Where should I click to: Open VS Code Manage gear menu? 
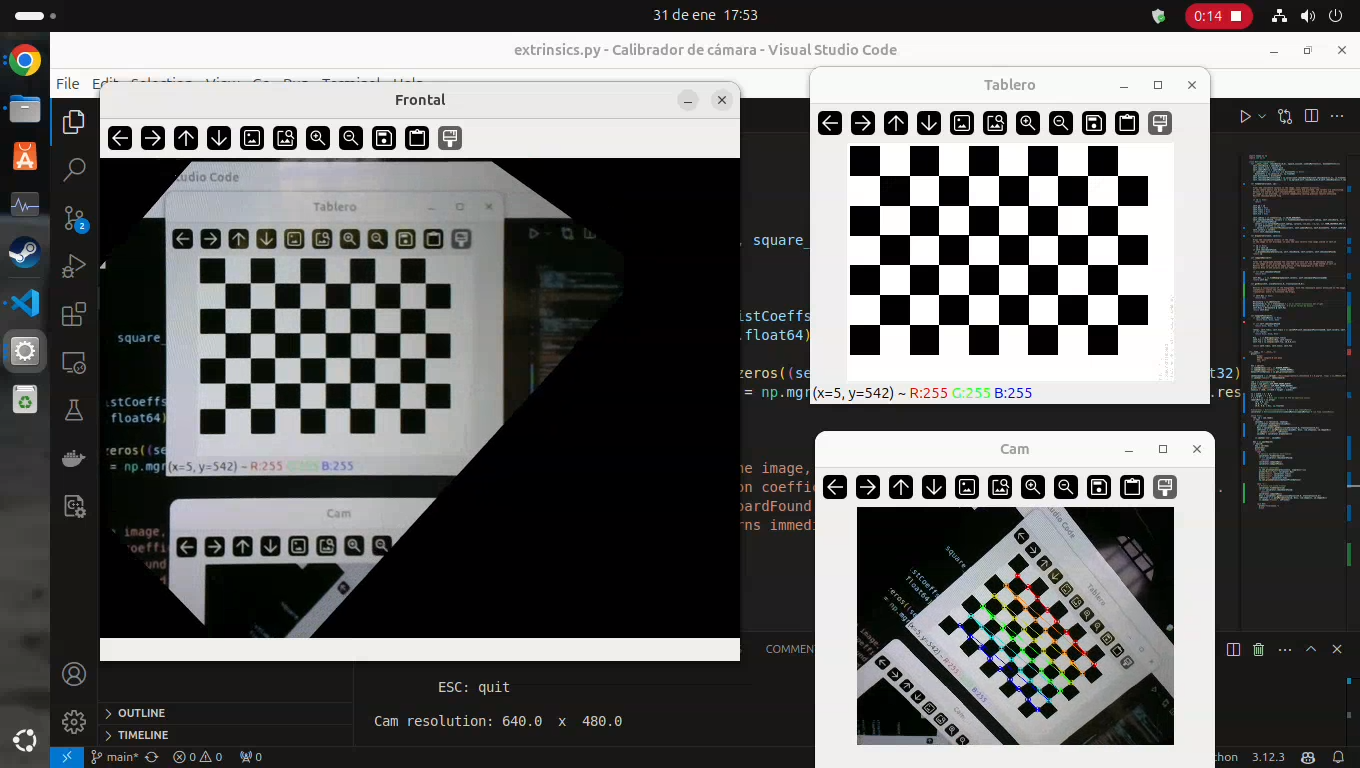coord(74,721)
